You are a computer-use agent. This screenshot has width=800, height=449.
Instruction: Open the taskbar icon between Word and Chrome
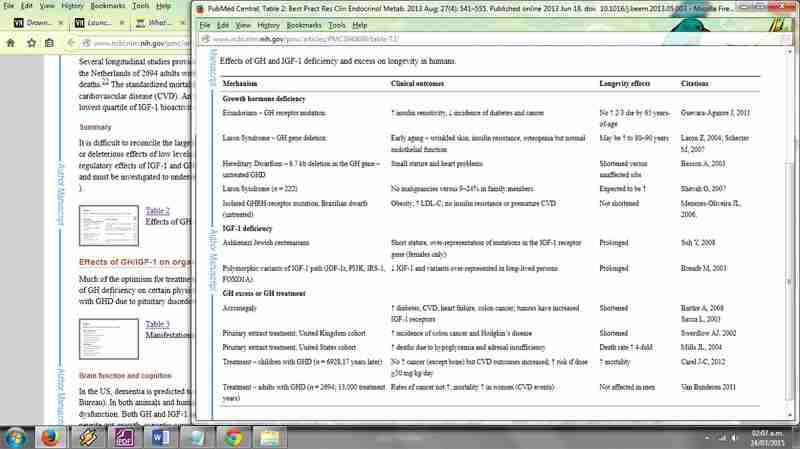[197, 438]
